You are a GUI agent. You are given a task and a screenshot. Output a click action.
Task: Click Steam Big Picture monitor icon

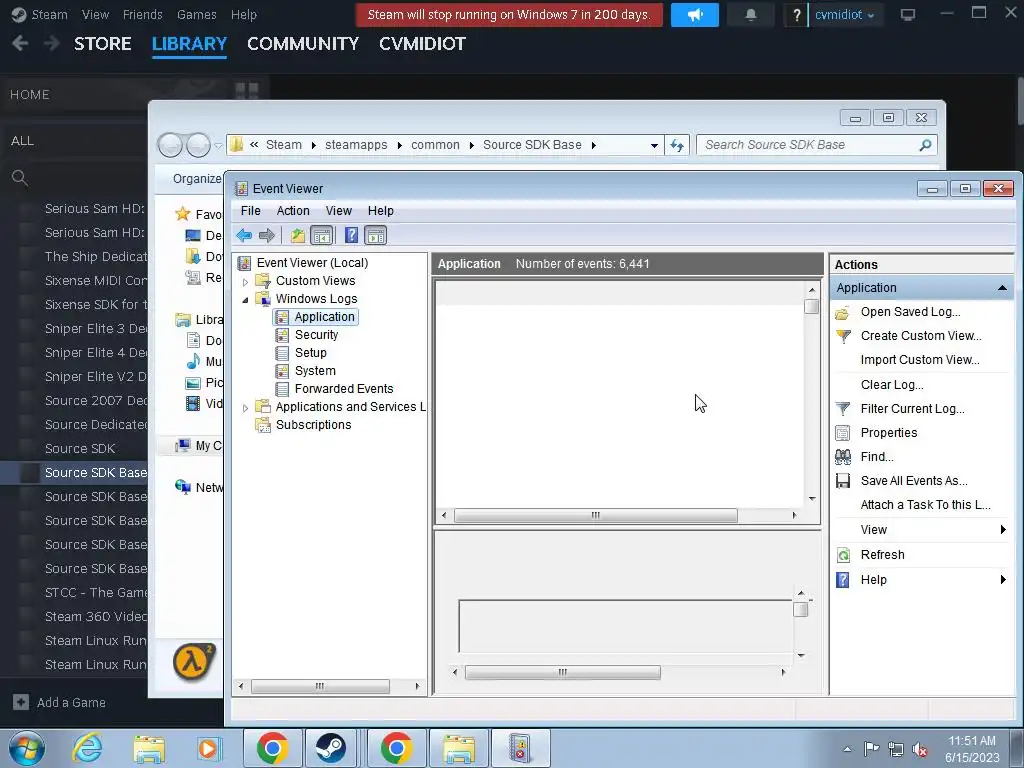(x=908, y=14)
